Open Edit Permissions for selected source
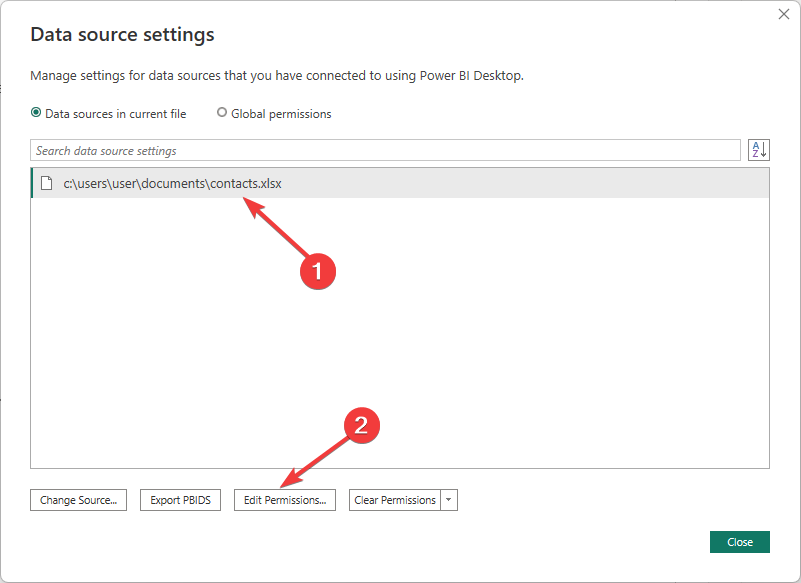801x583 pixels. click(285, 500)
